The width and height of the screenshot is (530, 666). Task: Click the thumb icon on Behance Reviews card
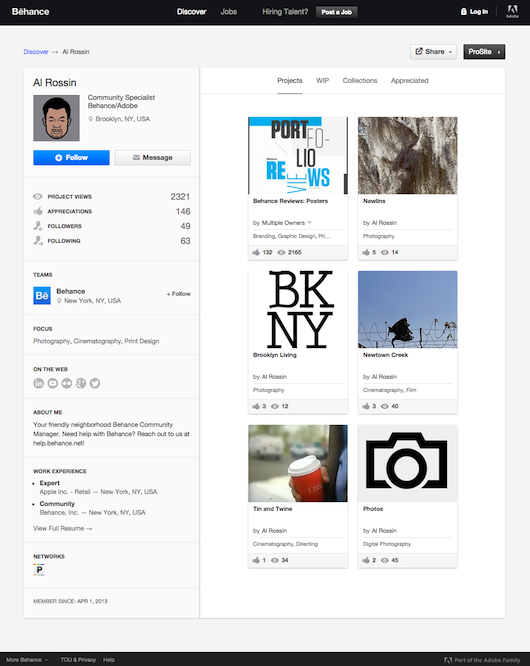[256, 252]
